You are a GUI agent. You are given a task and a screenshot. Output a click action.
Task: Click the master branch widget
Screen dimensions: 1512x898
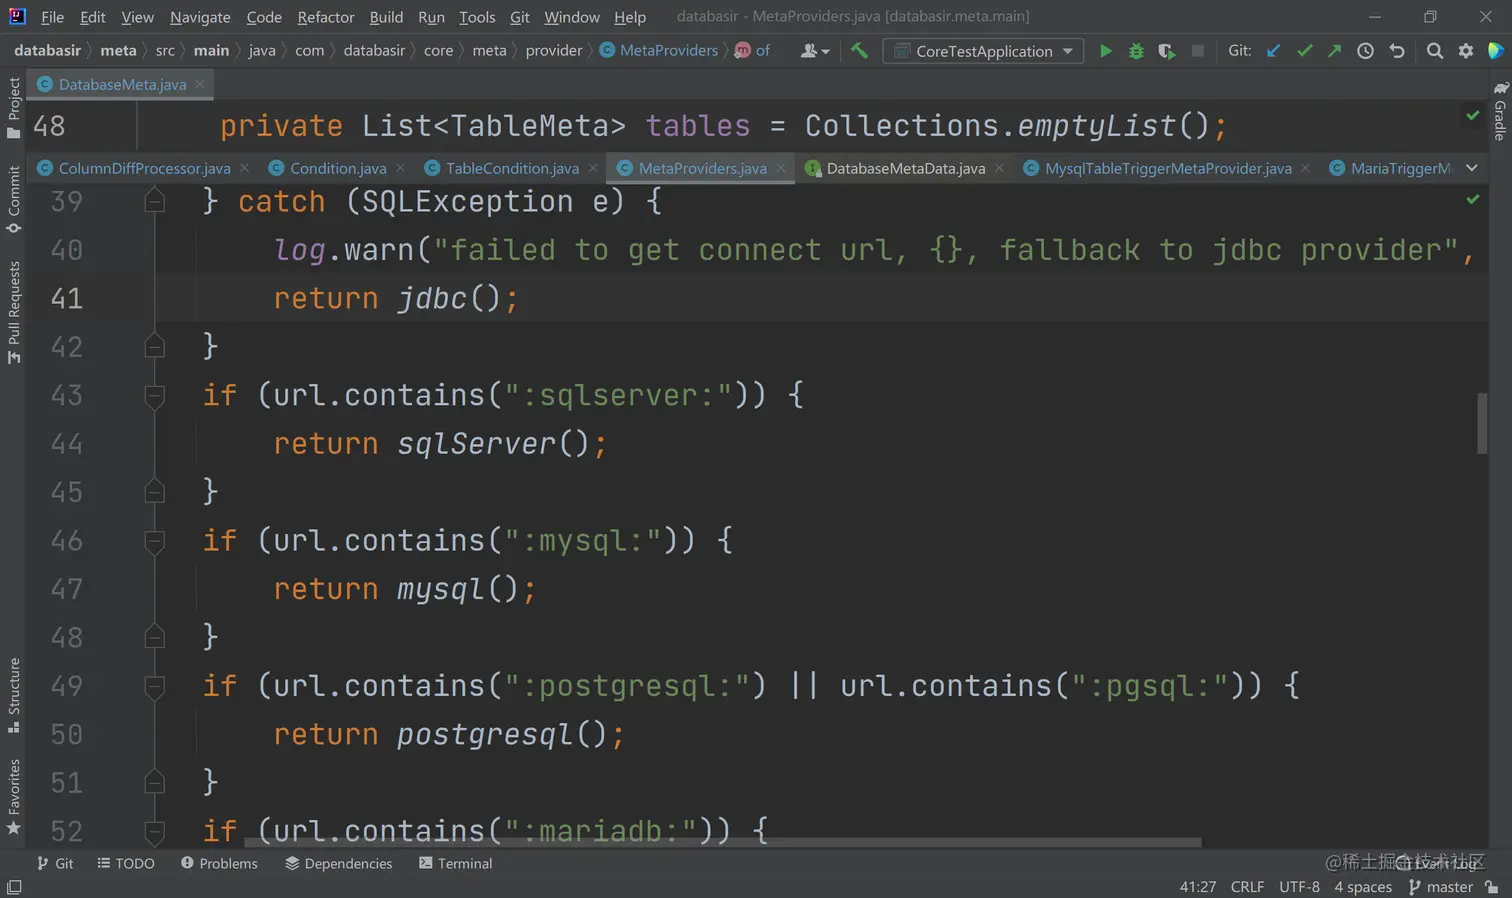(1441, 887)
